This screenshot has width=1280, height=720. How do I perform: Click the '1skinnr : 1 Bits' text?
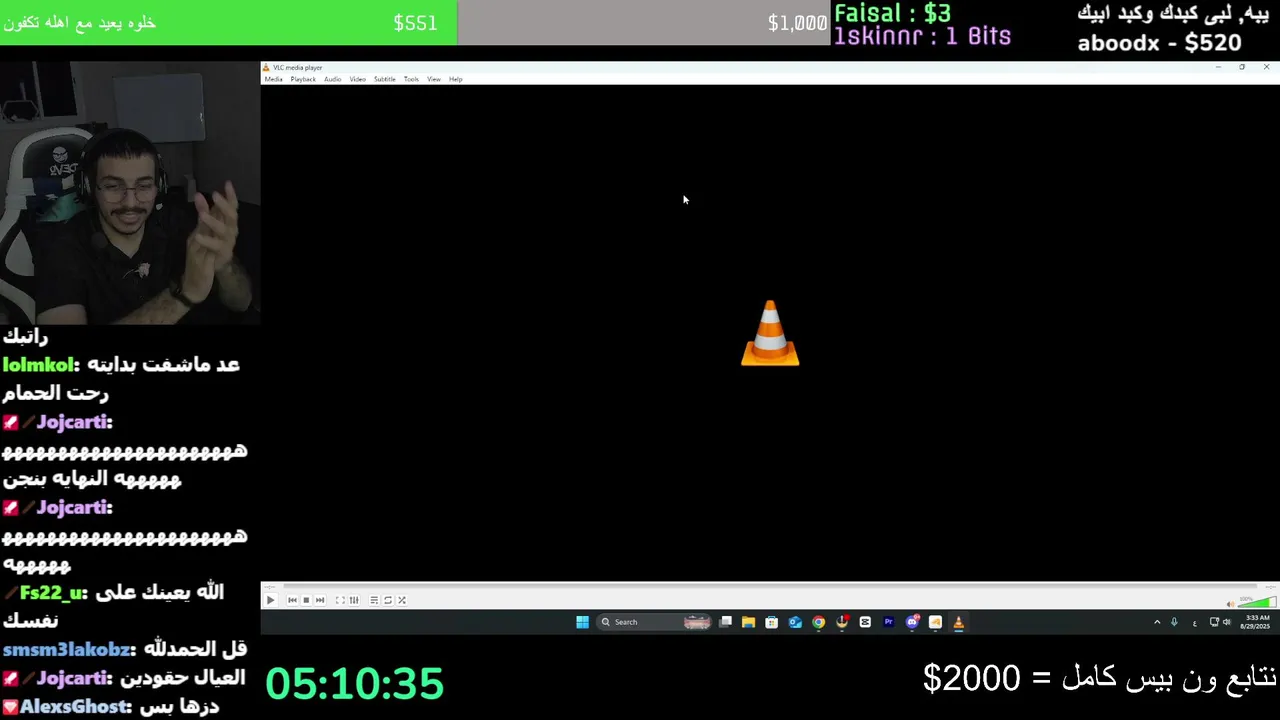tap(922, 37)
